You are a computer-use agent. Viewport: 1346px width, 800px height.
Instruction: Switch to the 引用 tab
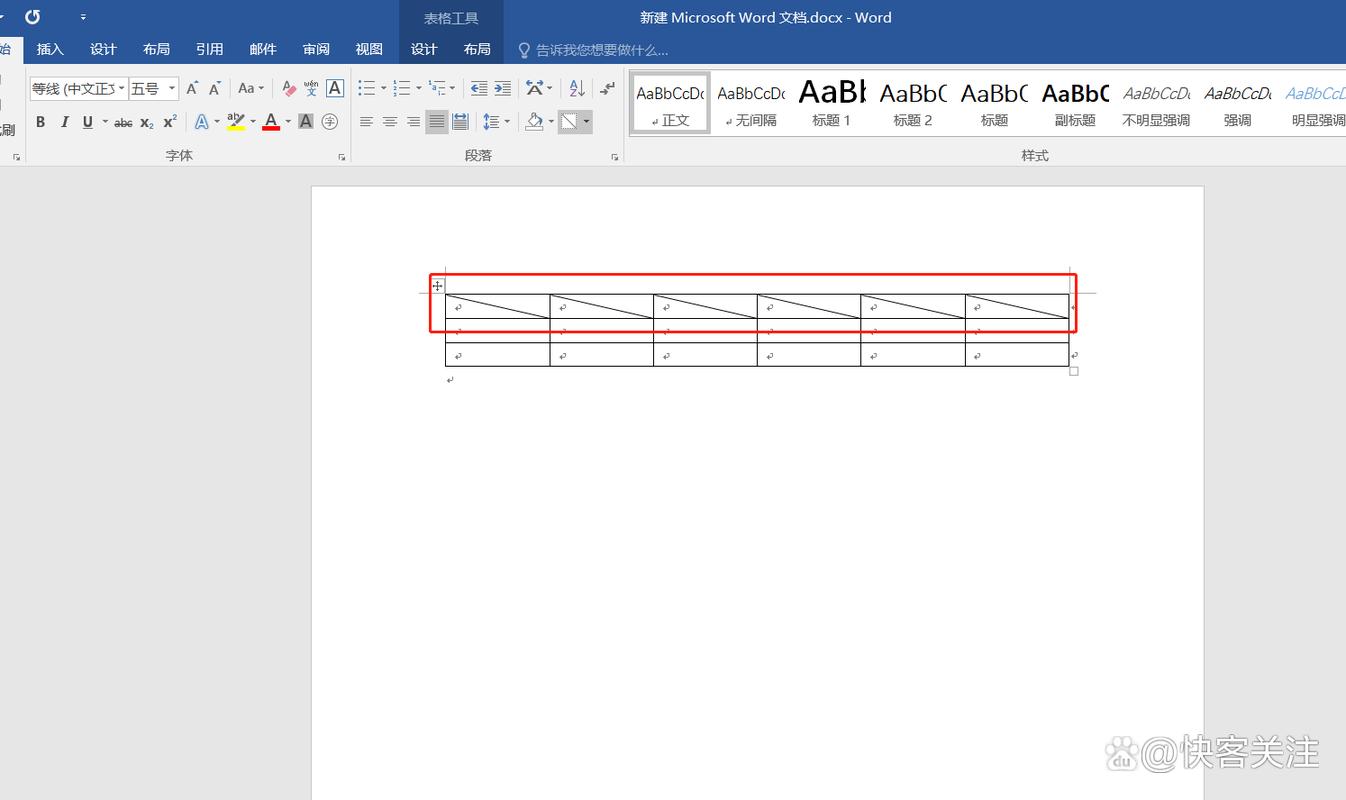(x=210, y=49)
